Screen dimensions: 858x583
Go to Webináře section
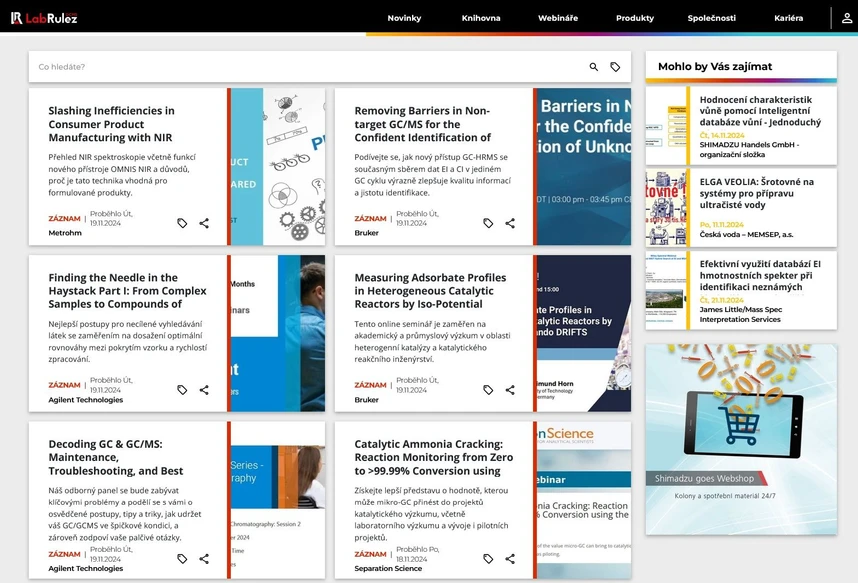[558, 18]
